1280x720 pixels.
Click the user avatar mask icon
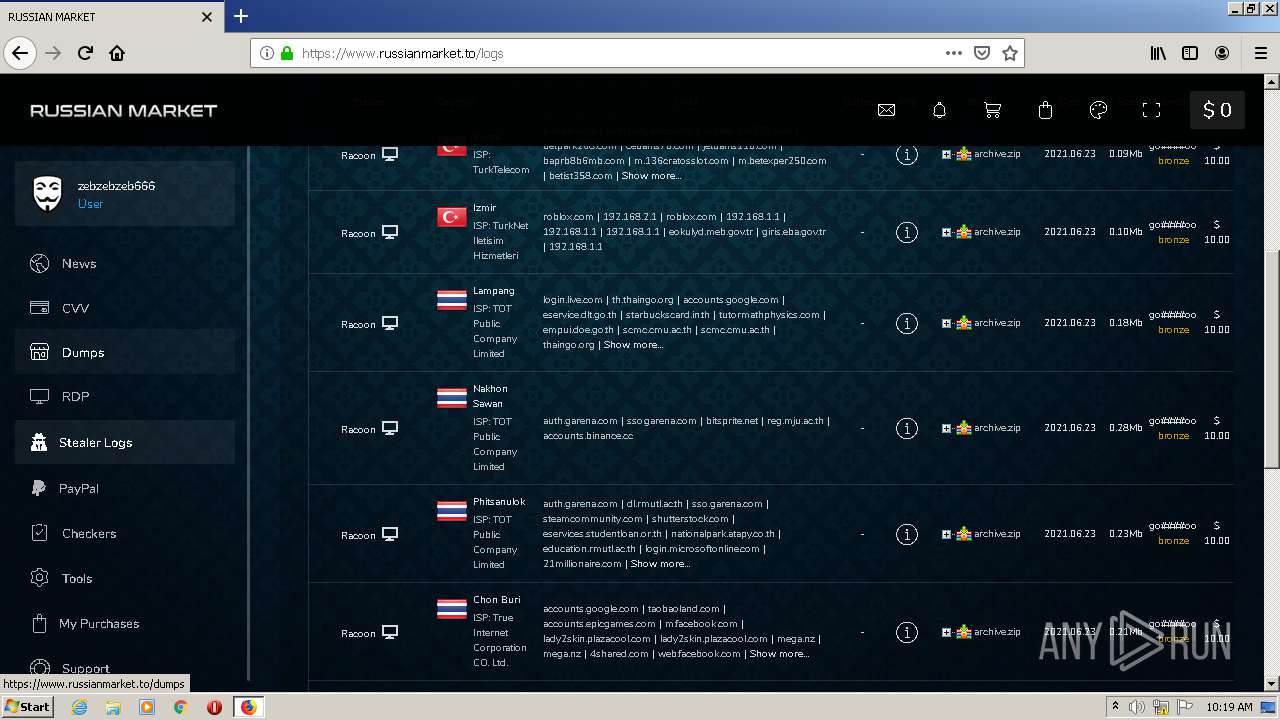[48, 194]
